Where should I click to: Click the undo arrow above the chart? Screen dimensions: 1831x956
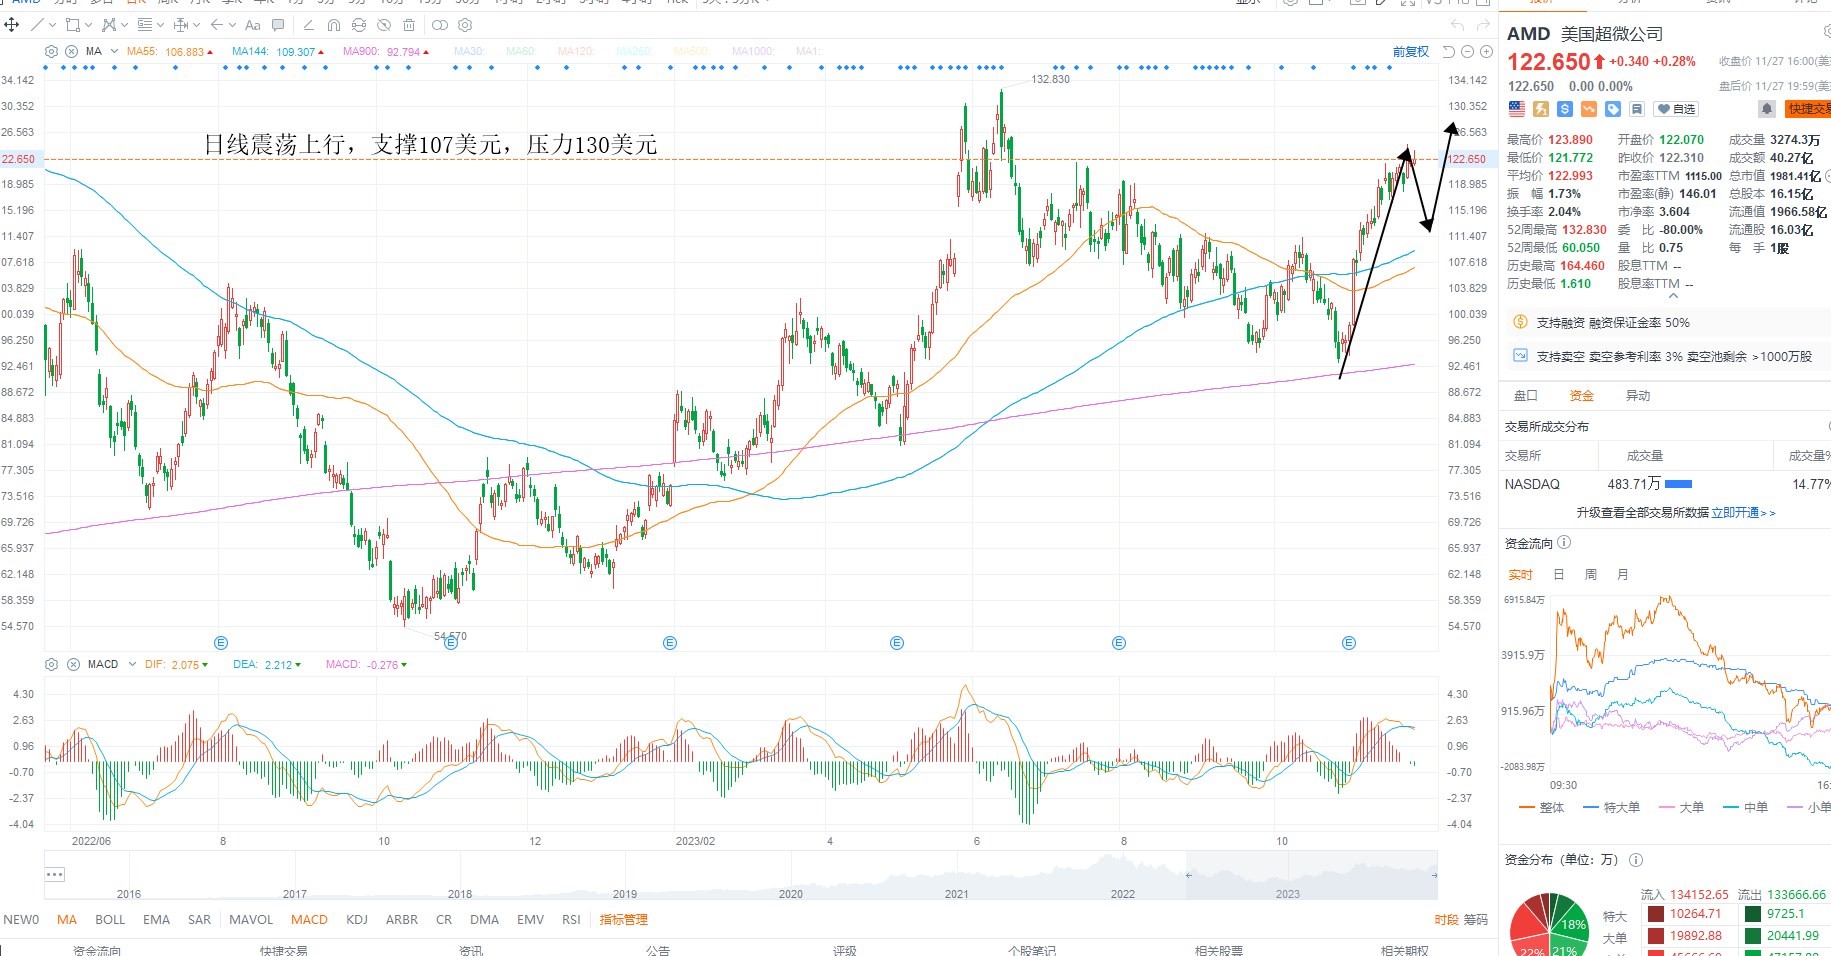[x=1457, y=25]
